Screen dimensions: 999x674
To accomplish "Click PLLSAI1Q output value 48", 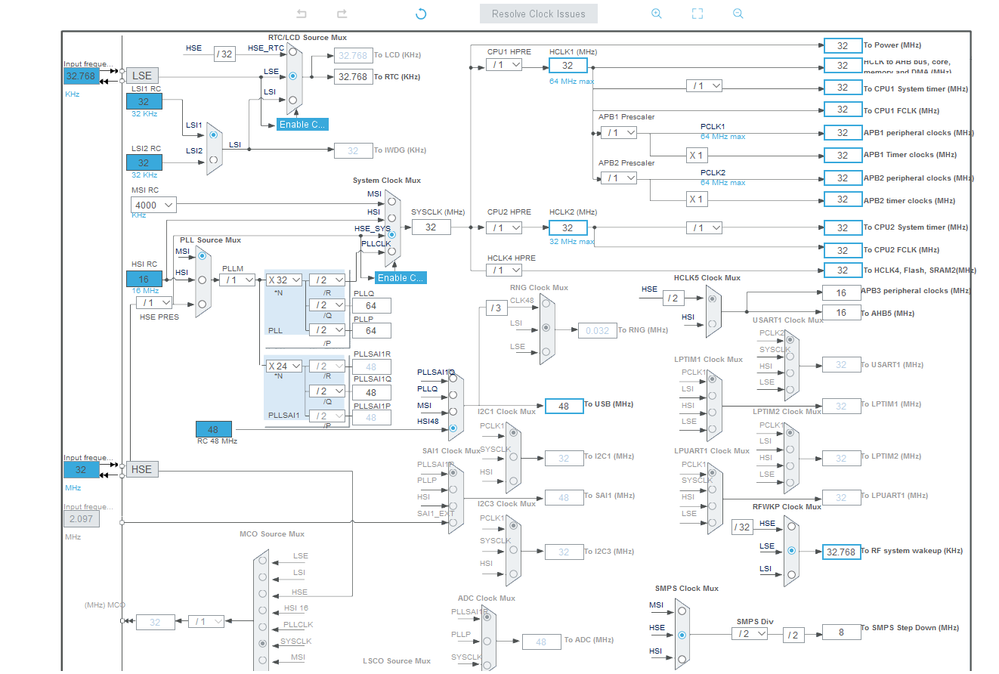I will tap(371, 393).
